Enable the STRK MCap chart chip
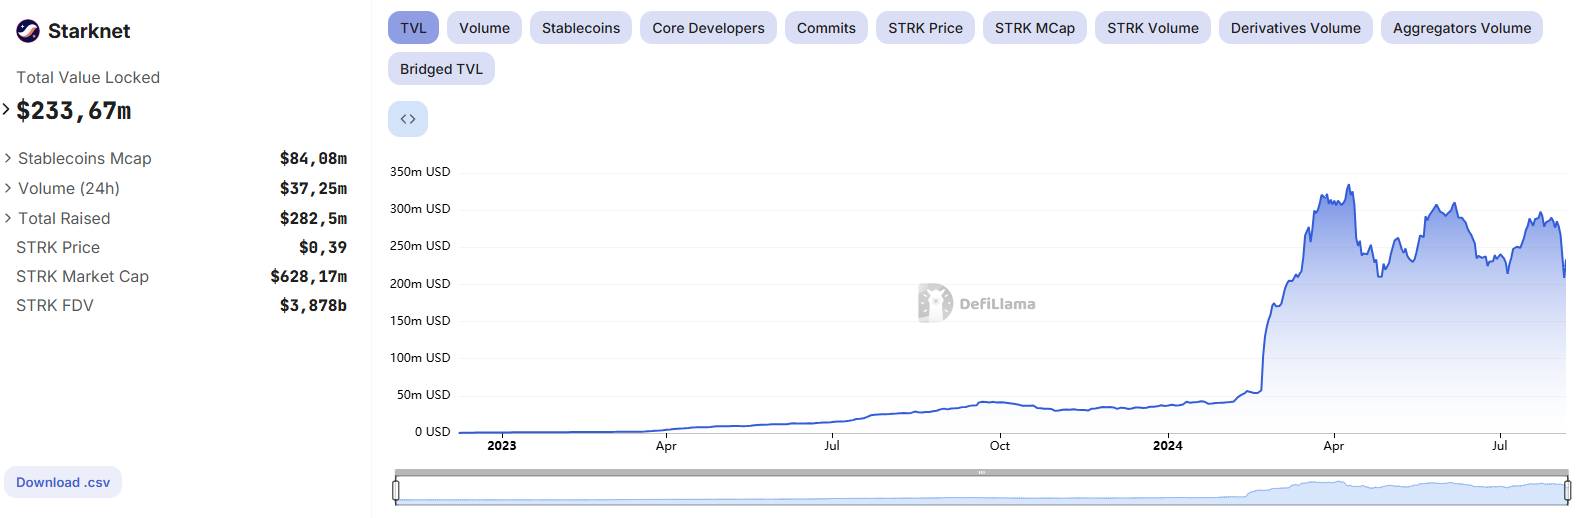Viewport: 1581px width, 518px height. (x=1035, y=28)
